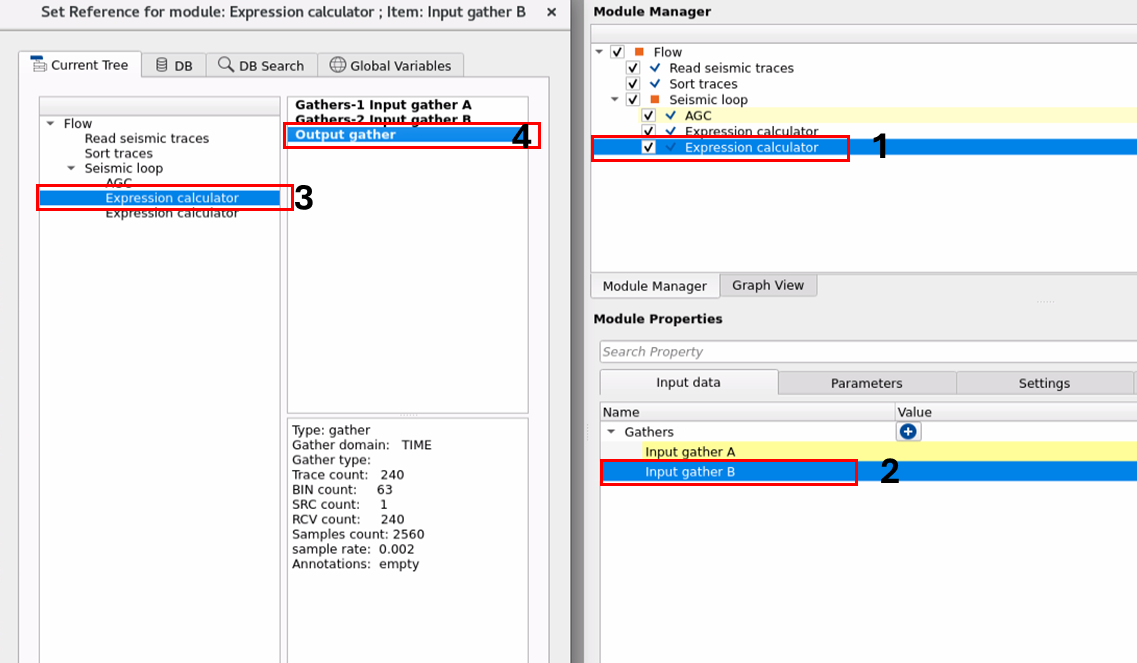Viewport: 1137px width, 663px height.
Task: Toggle the Seismic loop checkbox
Action: (x=633, y=99)
